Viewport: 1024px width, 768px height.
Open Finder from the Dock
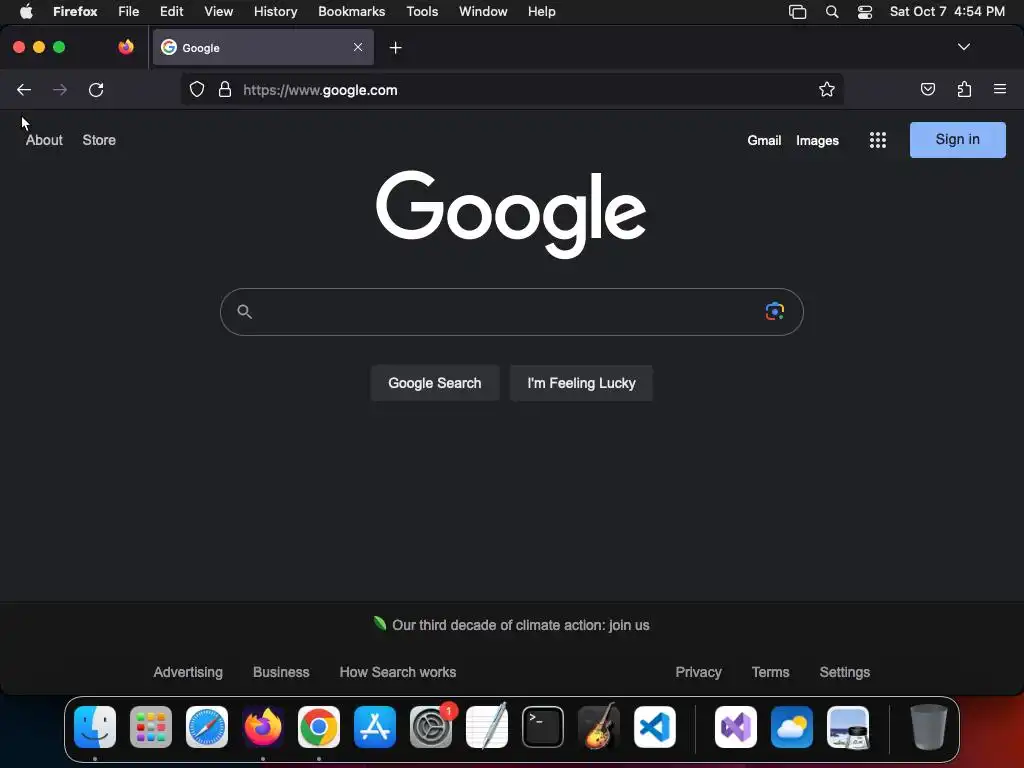pos(95,727)
